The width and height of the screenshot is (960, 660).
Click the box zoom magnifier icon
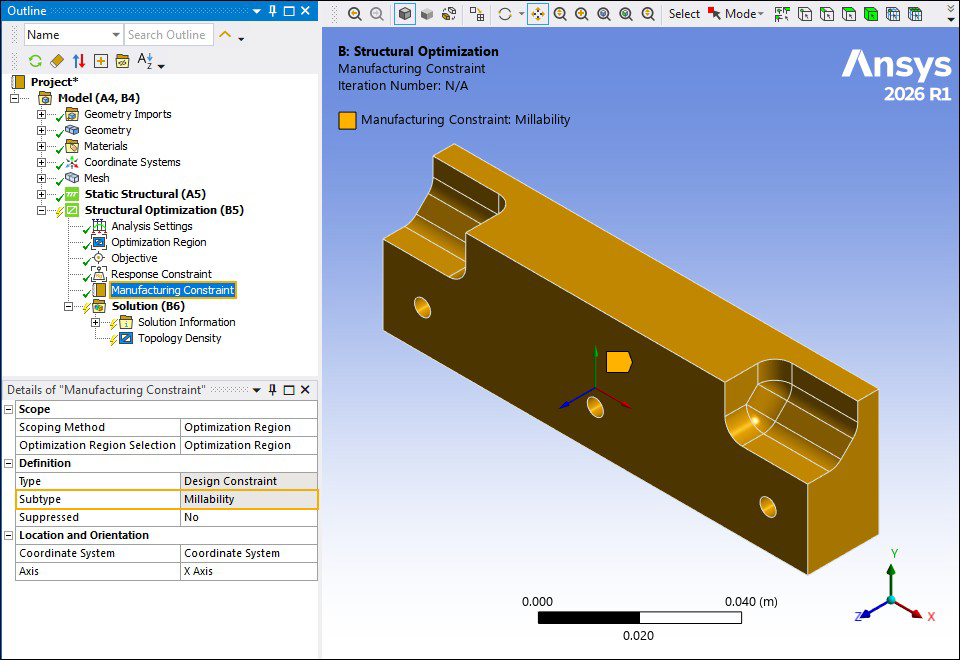click(604, 14)
